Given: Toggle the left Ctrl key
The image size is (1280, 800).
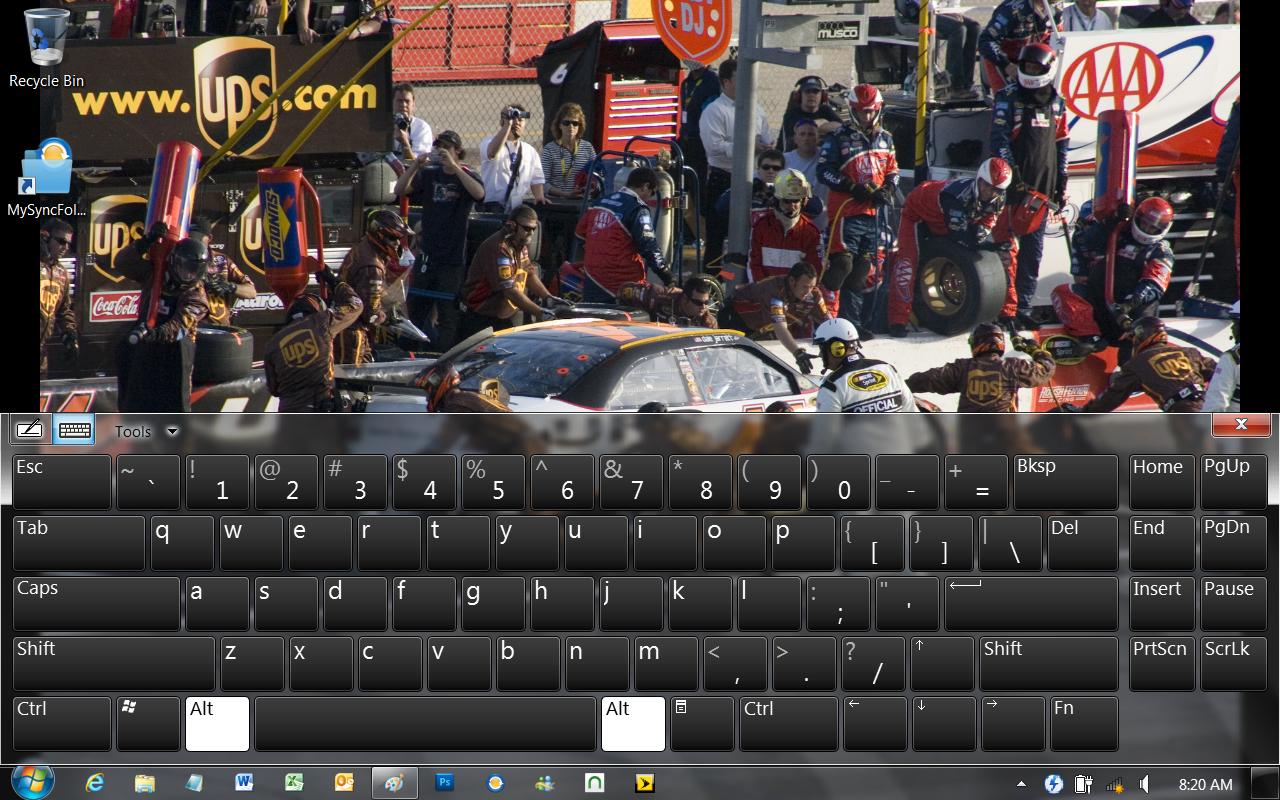Looking at the screenshot, I should coord(62,724).
